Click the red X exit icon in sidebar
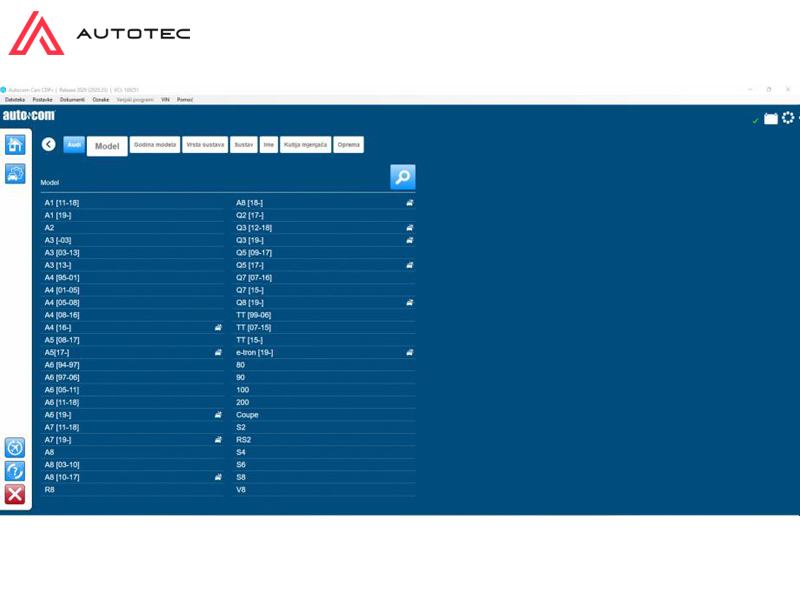The image size is (800, 600). [x=15, y=494]
